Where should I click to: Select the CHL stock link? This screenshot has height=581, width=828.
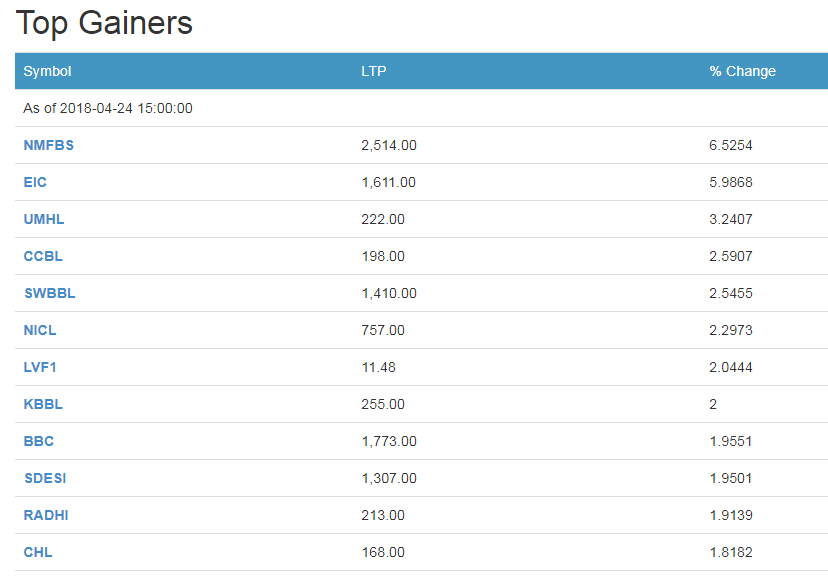(38, 552)
